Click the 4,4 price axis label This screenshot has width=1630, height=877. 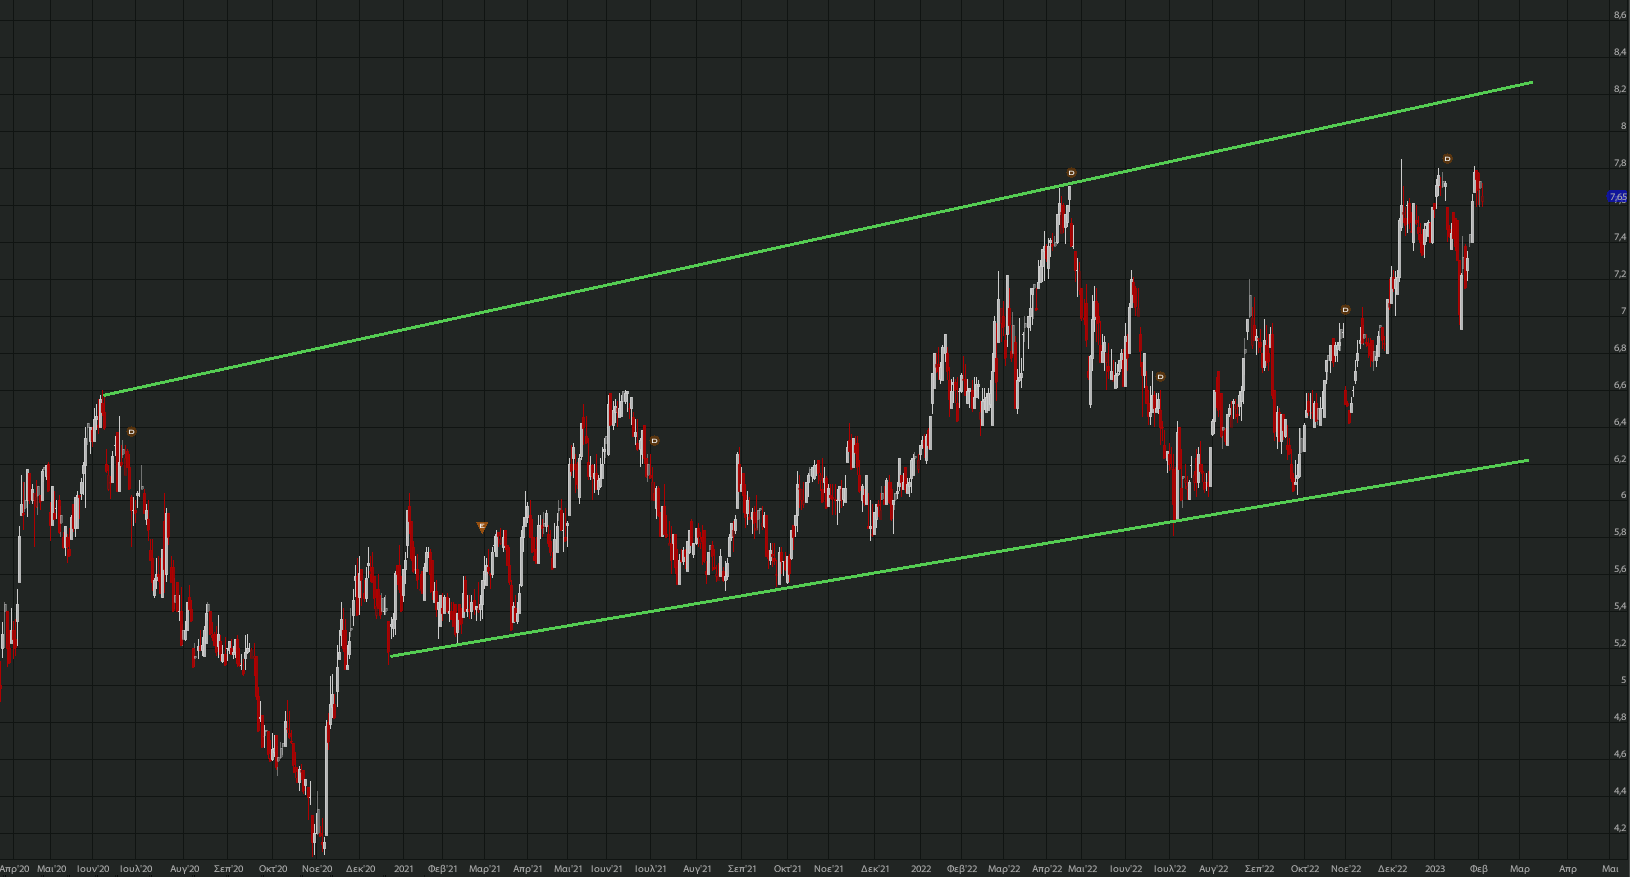point(1619,791)
